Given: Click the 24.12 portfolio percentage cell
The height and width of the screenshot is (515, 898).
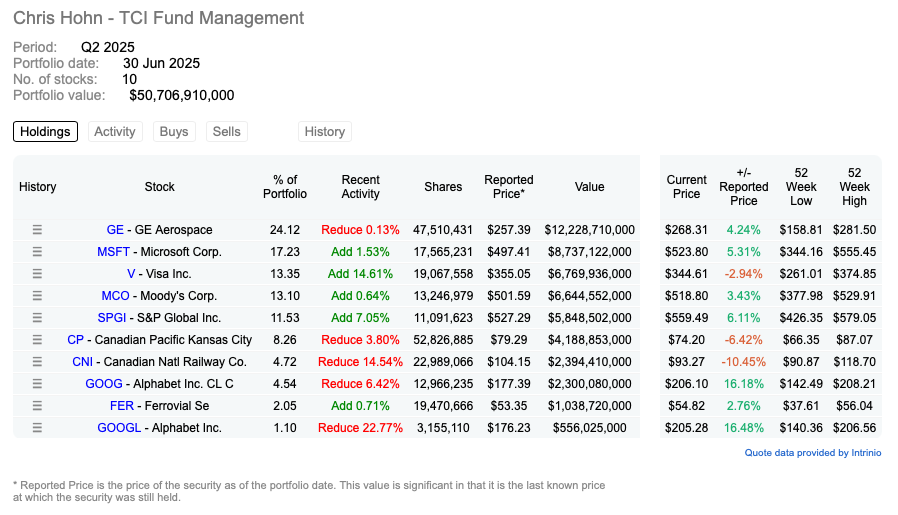Looking at the screenshot, I should click(285, 230).
